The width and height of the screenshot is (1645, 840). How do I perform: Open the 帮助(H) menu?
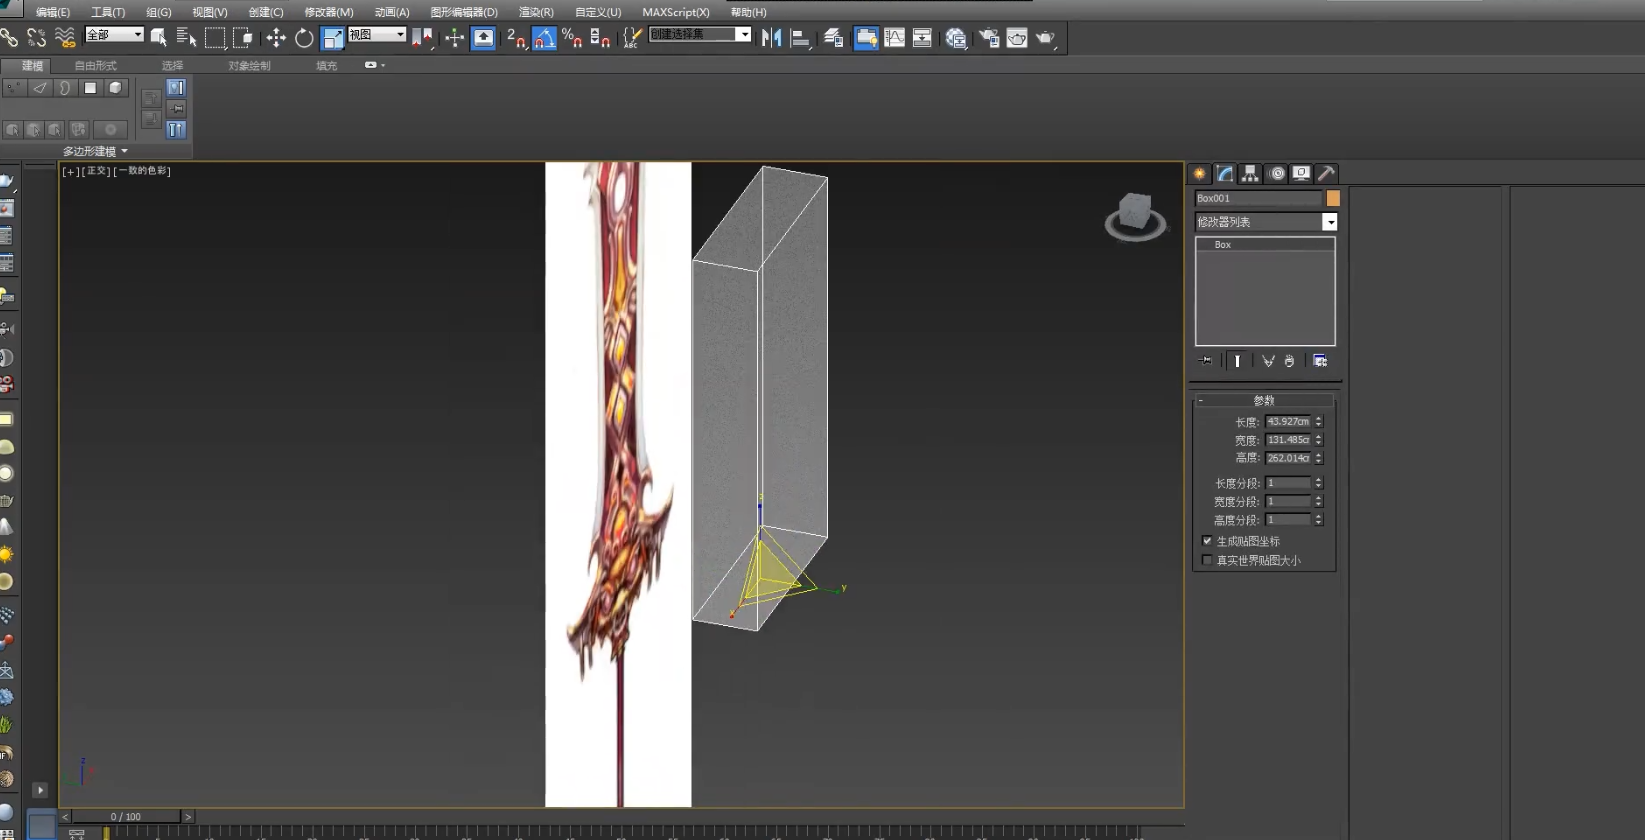pyautogui.click(x=748, y=12)
